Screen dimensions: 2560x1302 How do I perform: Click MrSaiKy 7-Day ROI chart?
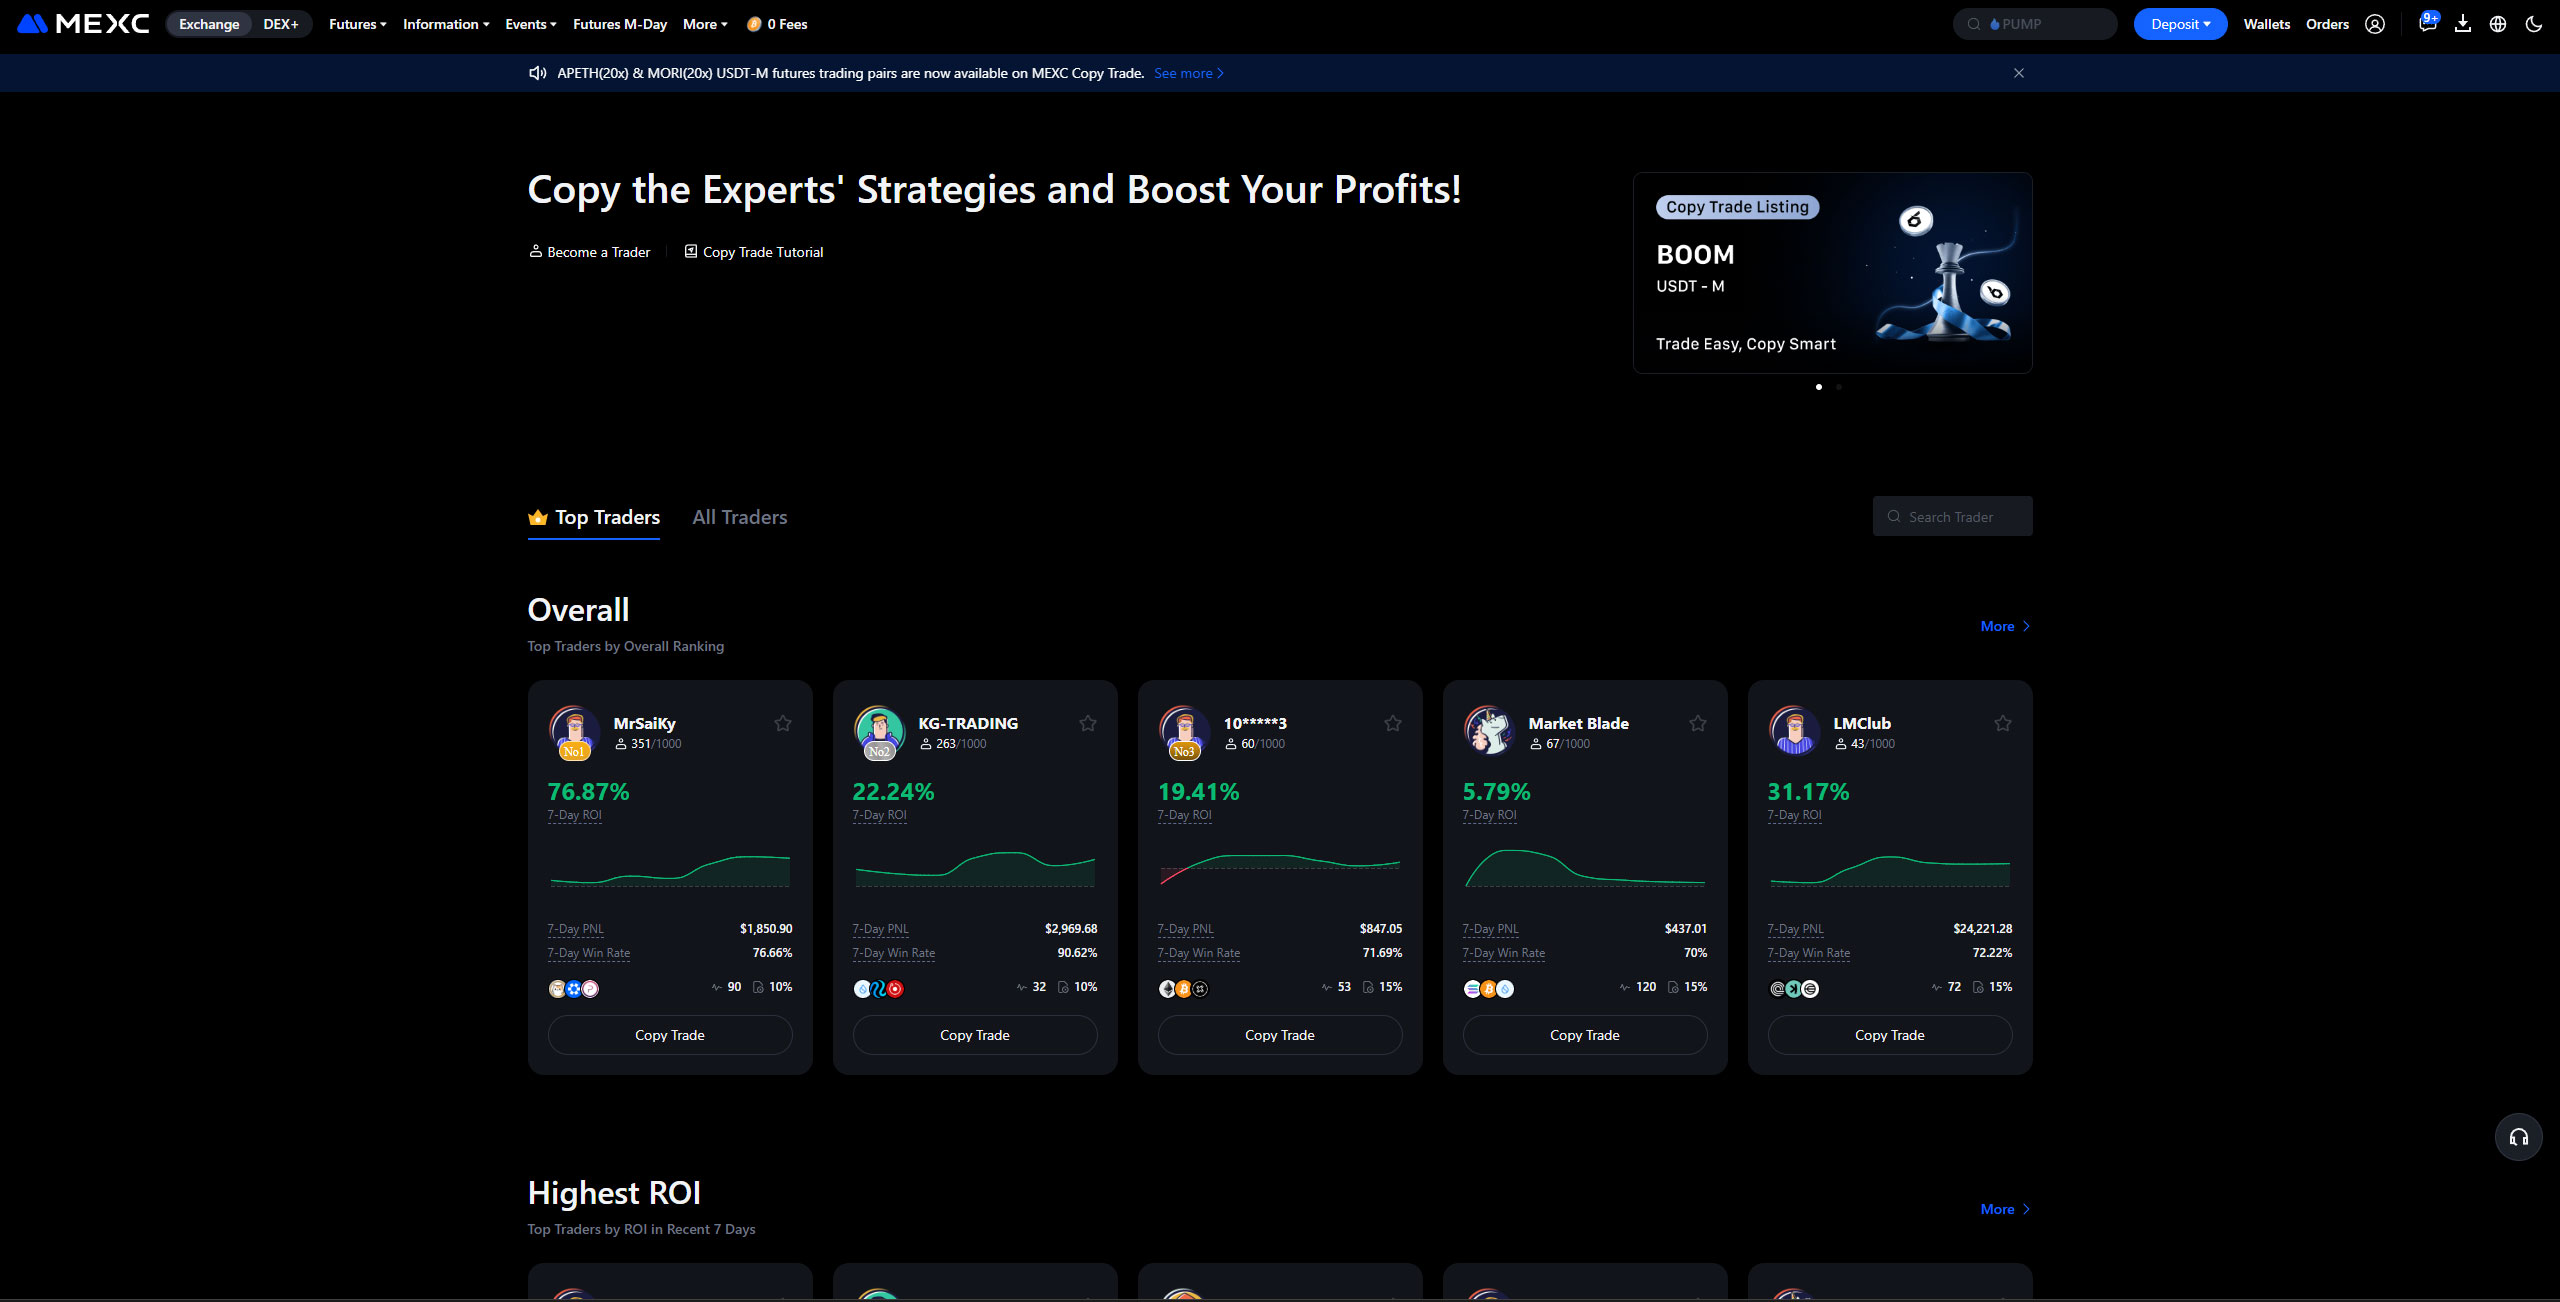click(670, 868)
